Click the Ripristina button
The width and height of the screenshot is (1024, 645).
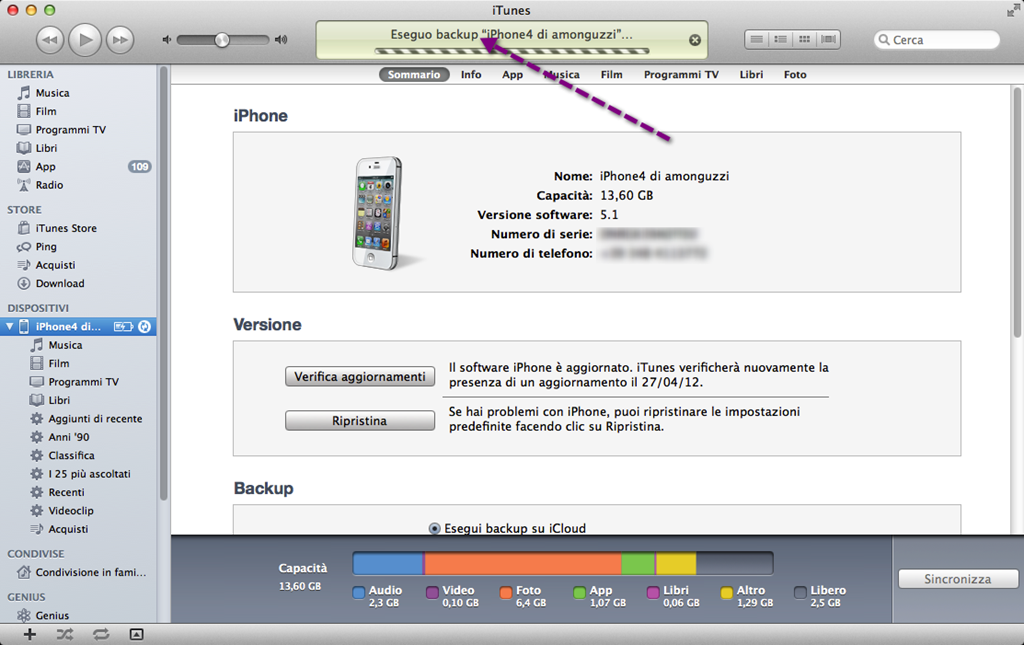click(360, 421)
